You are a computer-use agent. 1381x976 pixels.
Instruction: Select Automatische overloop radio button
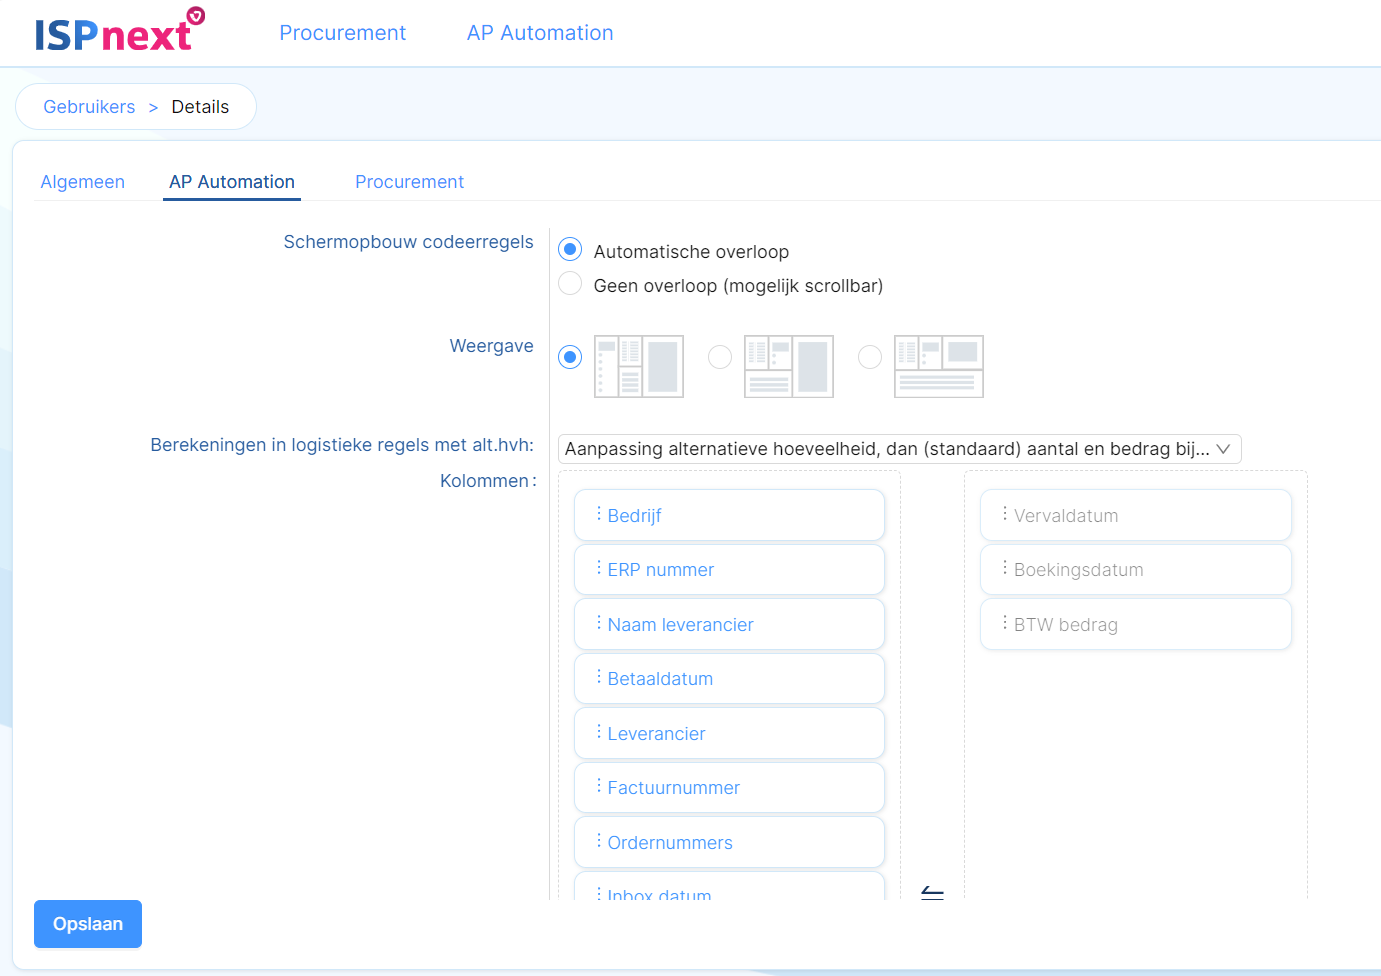pos(570,249)
